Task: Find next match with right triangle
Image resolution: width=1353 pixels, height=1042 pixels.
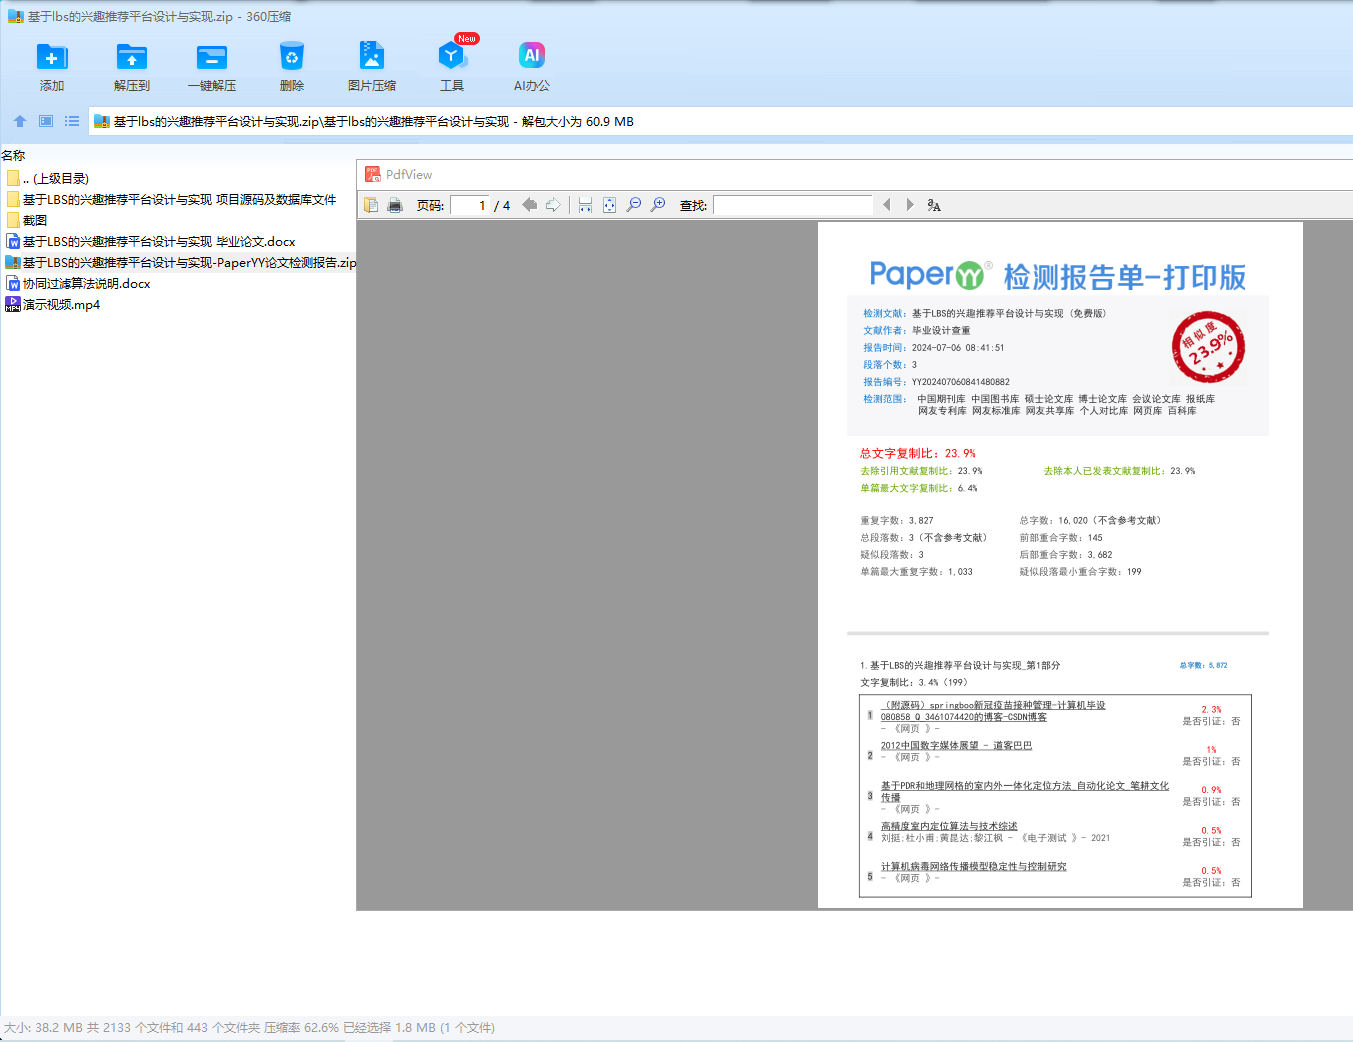Action: tap(910, 205)
